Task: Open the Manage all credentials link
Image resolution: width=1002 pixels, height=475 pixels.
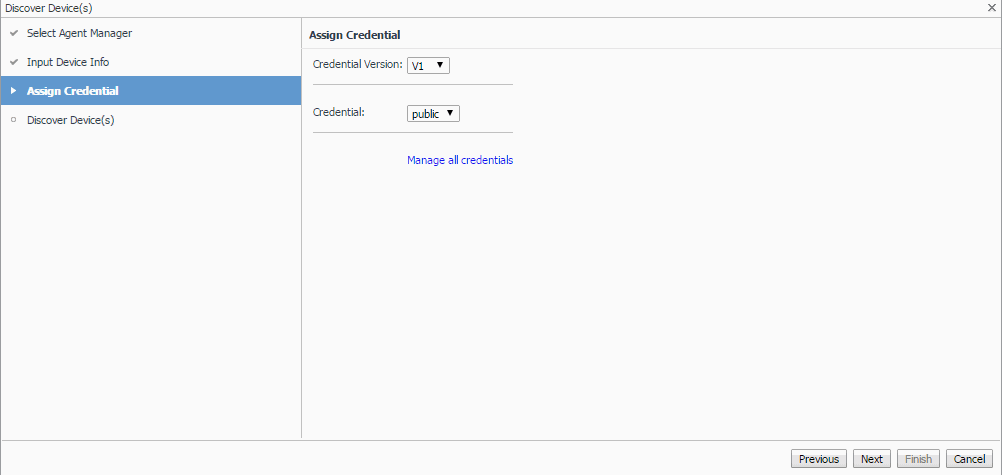Action: 460,160
